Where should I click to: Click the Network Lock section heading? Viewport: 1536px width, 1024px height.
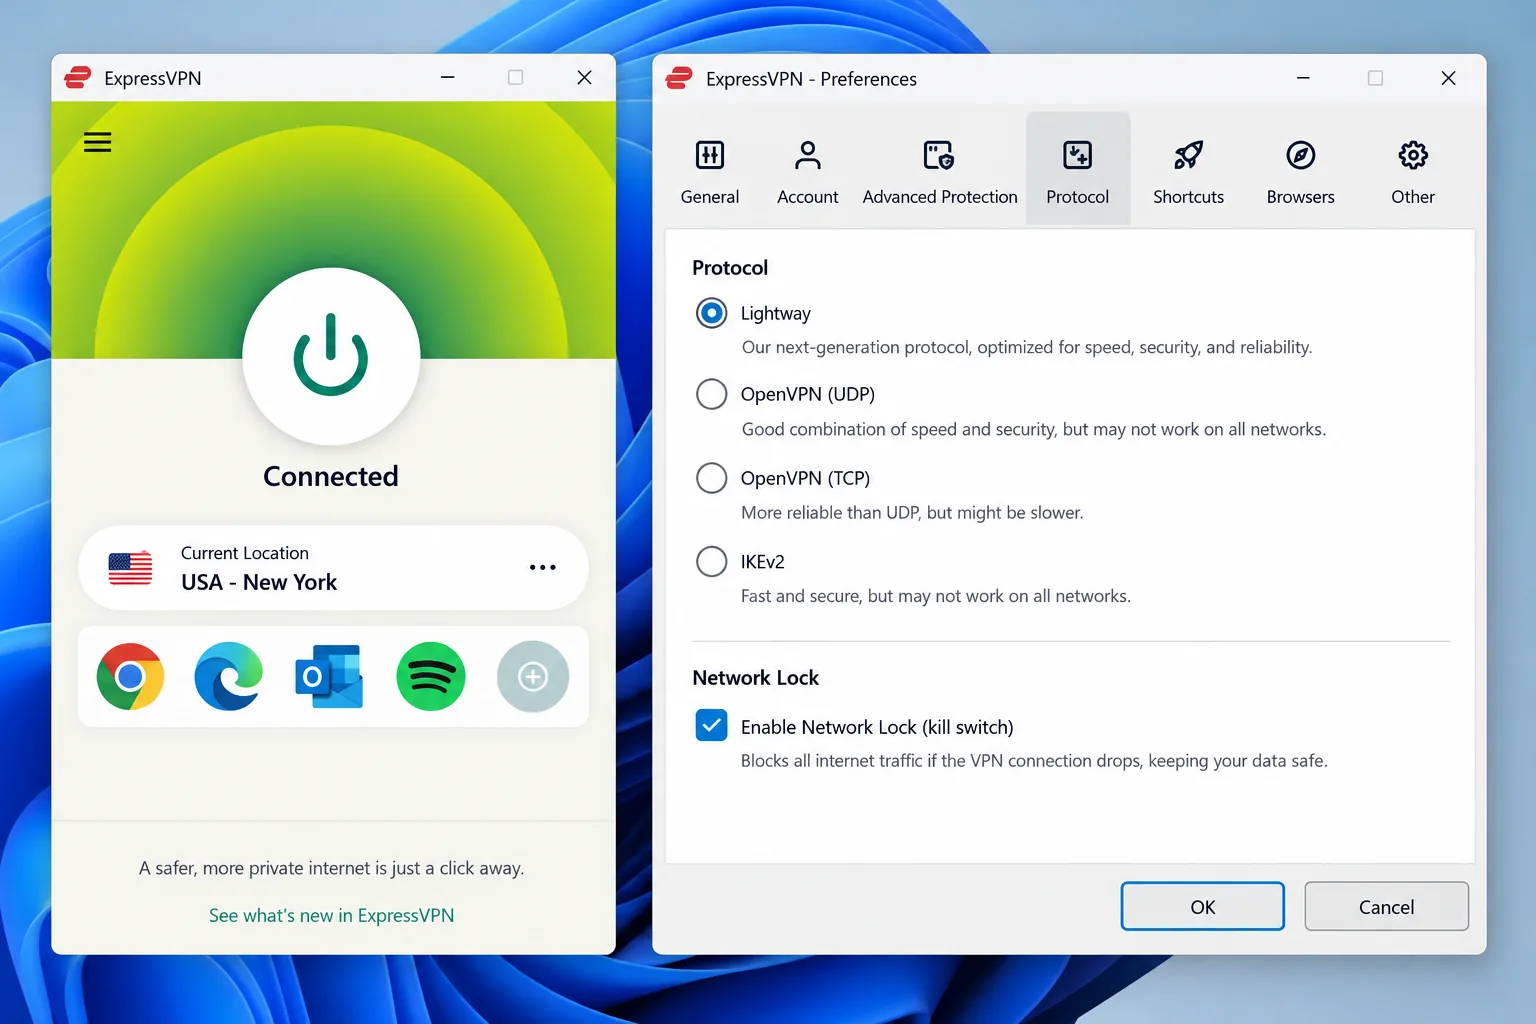[x=755, y=678]
